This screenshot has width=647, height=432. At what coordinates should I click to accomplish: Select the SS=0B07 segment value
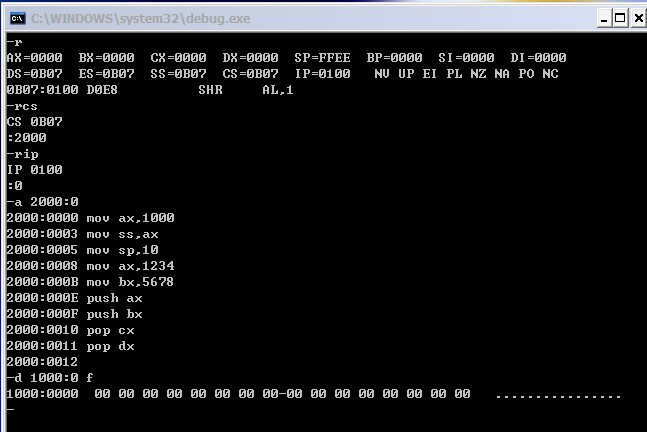pyautogui.click(x=178, y=74)
